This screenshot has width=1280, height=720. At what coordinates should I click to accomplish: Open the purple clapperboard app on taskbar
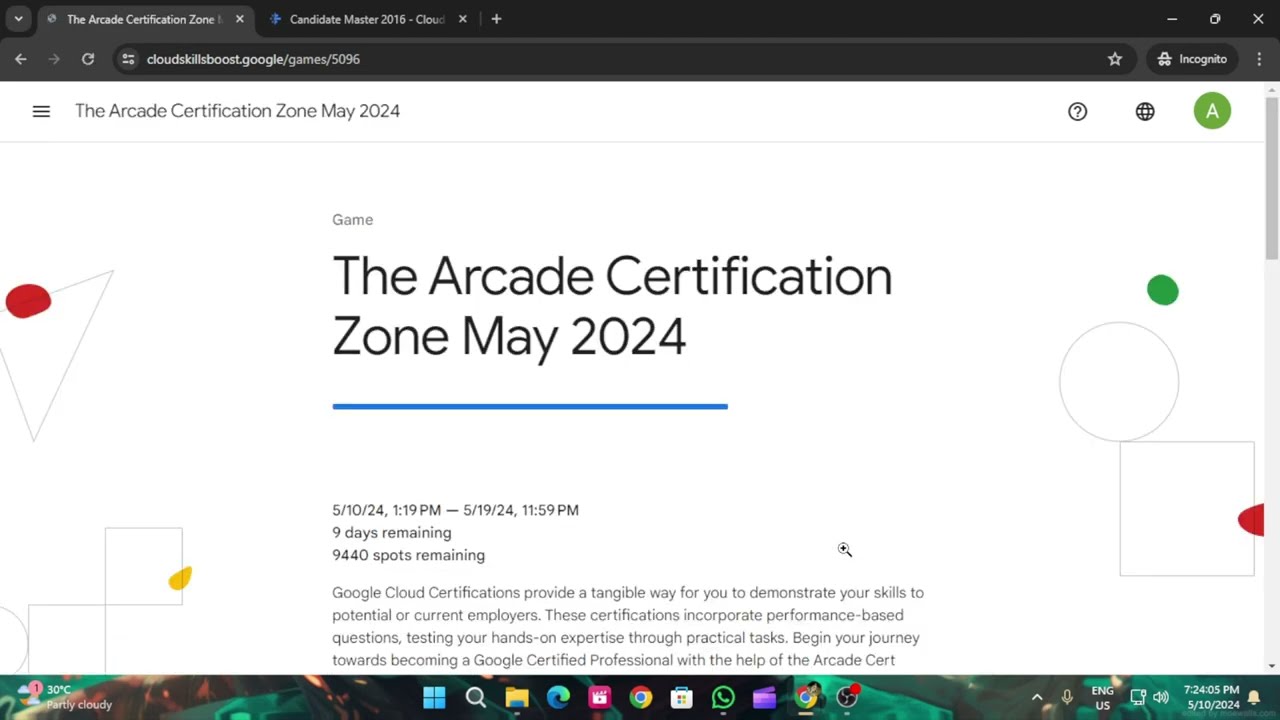[764, 697]
